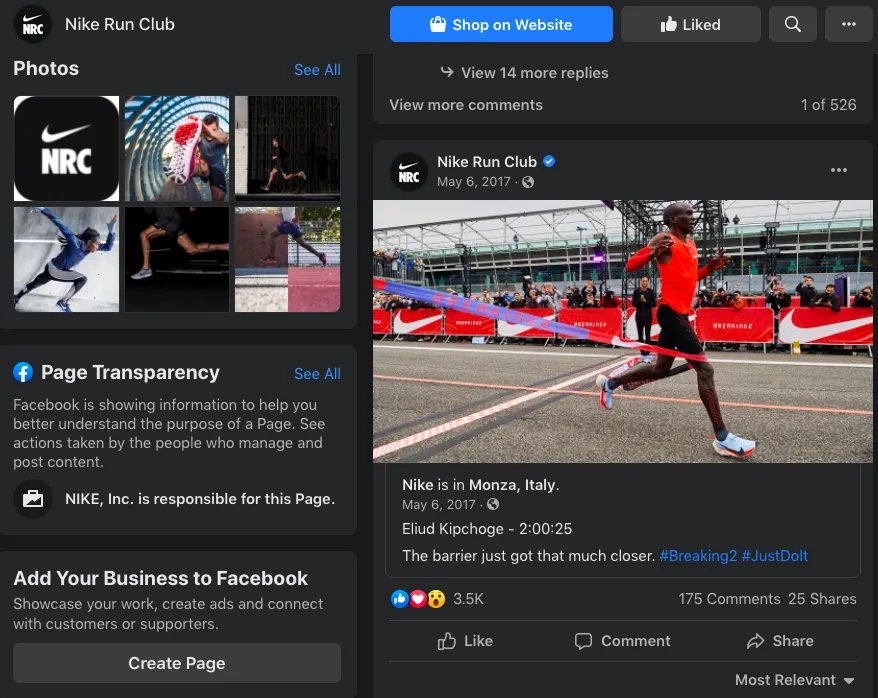This screenshot has height=698, width=878.
Task: Click the Shop on Website button
Action: pos(501,23)
